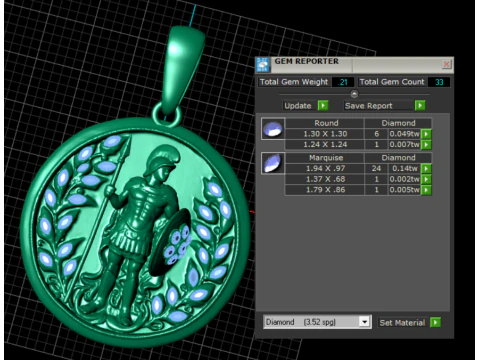Click the green arrow next to Save Report
Screen dimensions: 480x360
[420, 106]
